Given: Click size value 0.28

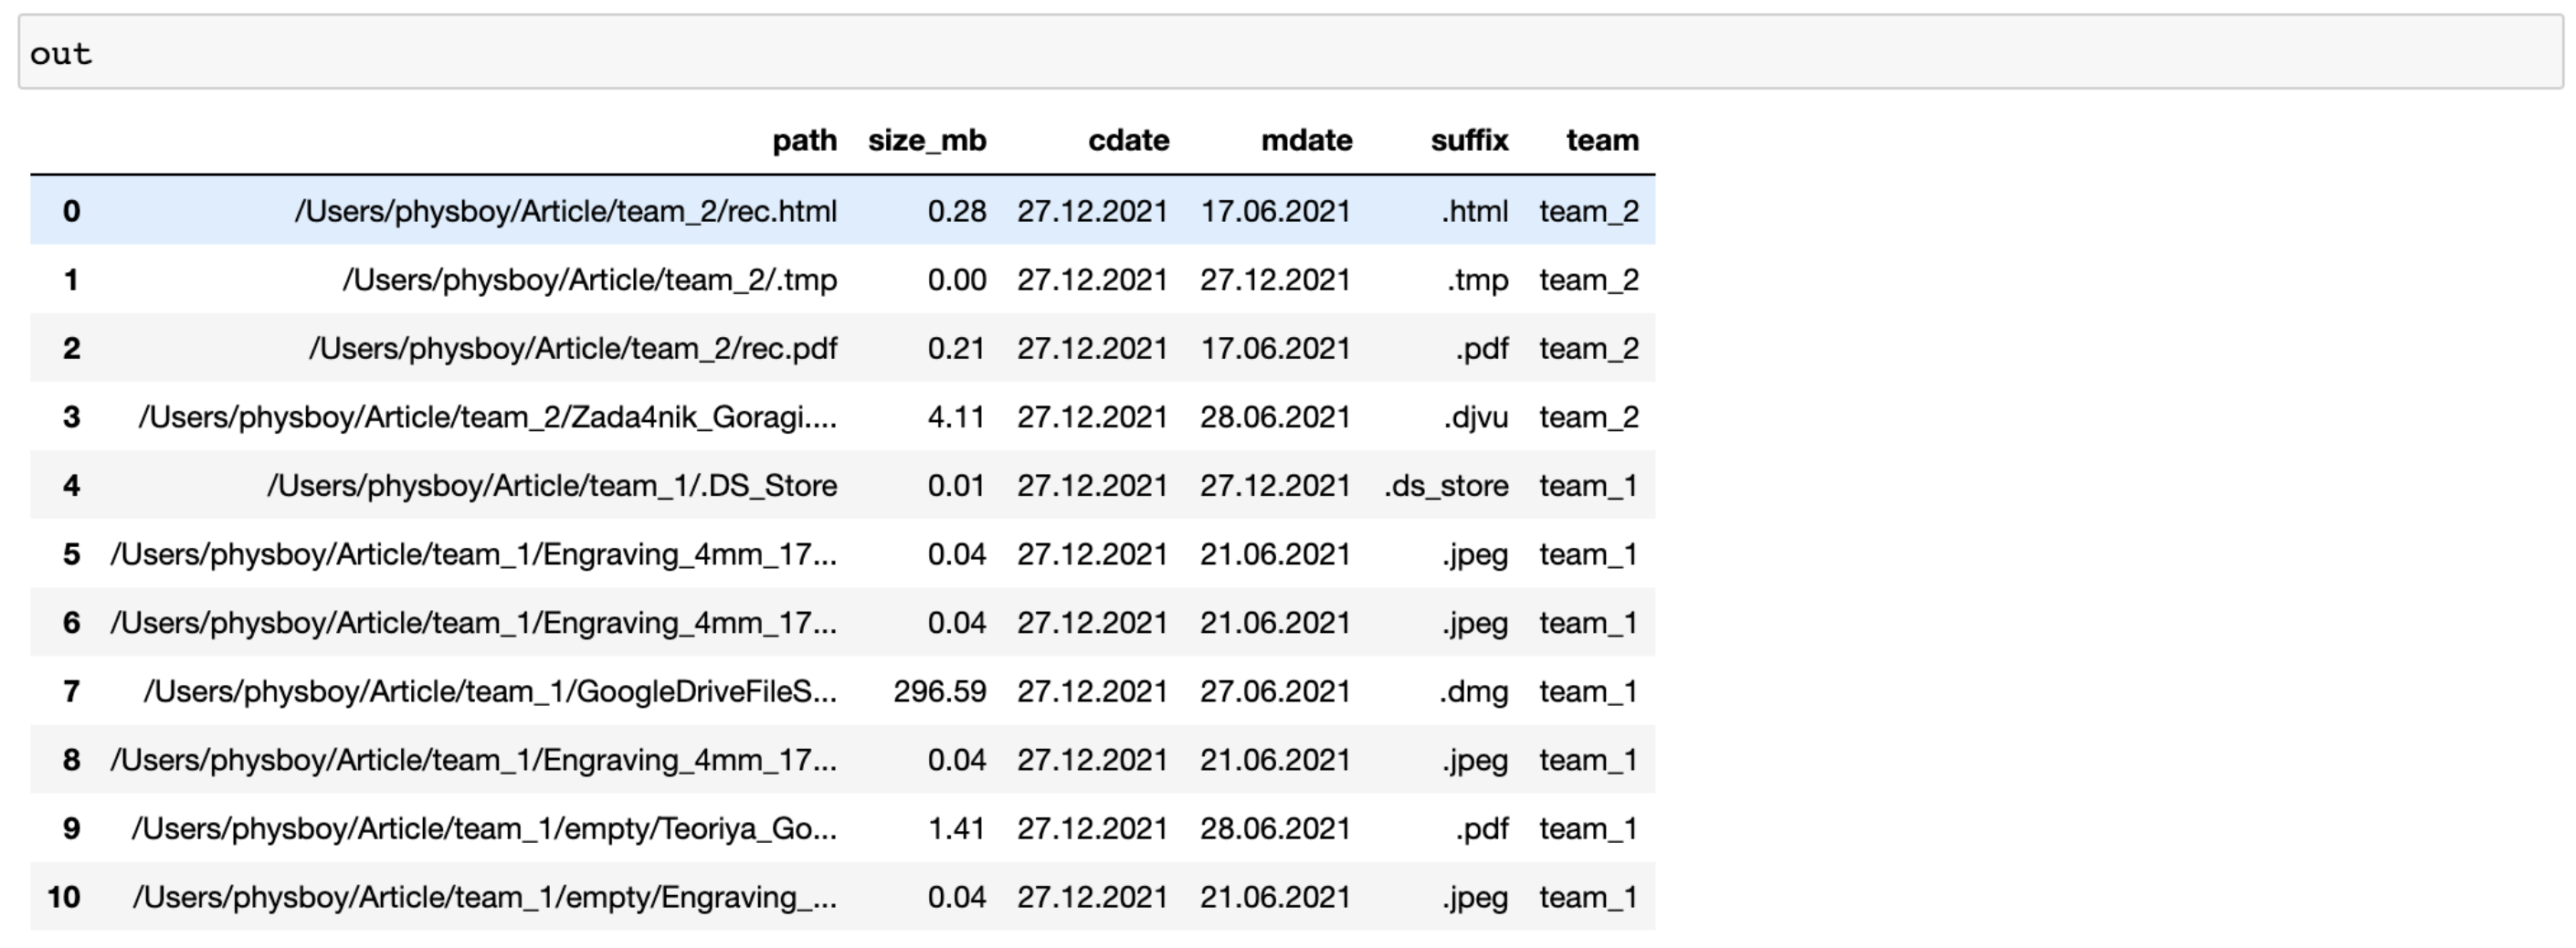Looking at the screenshot, I should pos(957,211).
